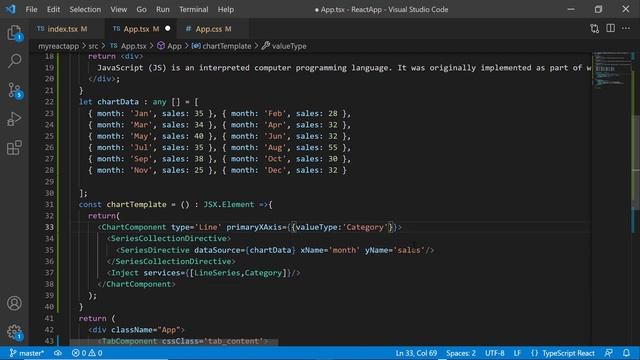The width and height of the screenshot is (640, 360).
Task: Switch to the index.tsx tab
Action: [x=67, y=29]
